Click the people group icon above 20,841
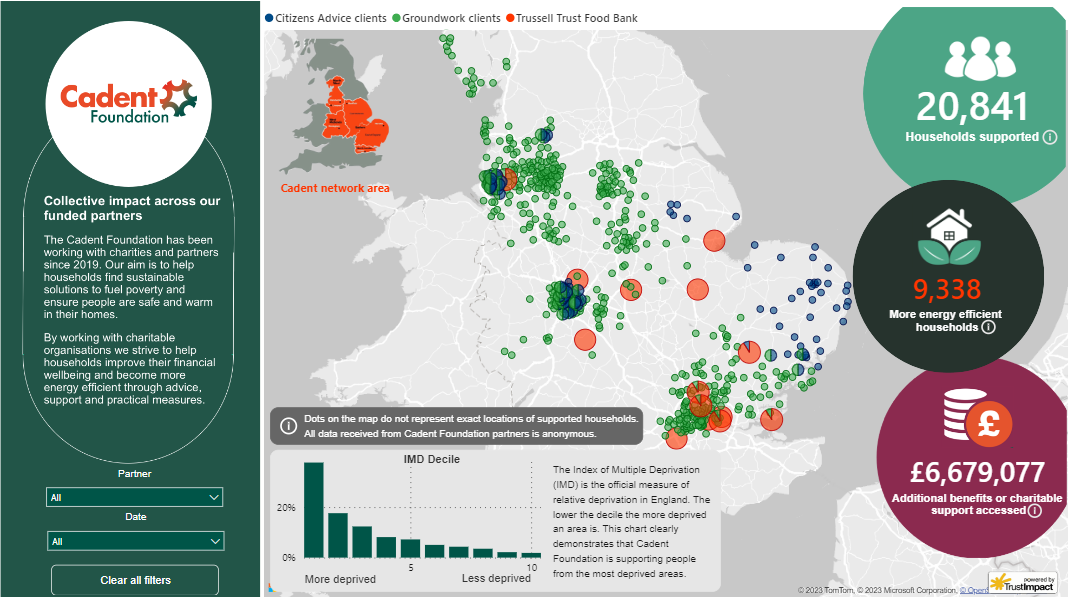The width and height of the screenshot is (1068, 597). [972, 60]
